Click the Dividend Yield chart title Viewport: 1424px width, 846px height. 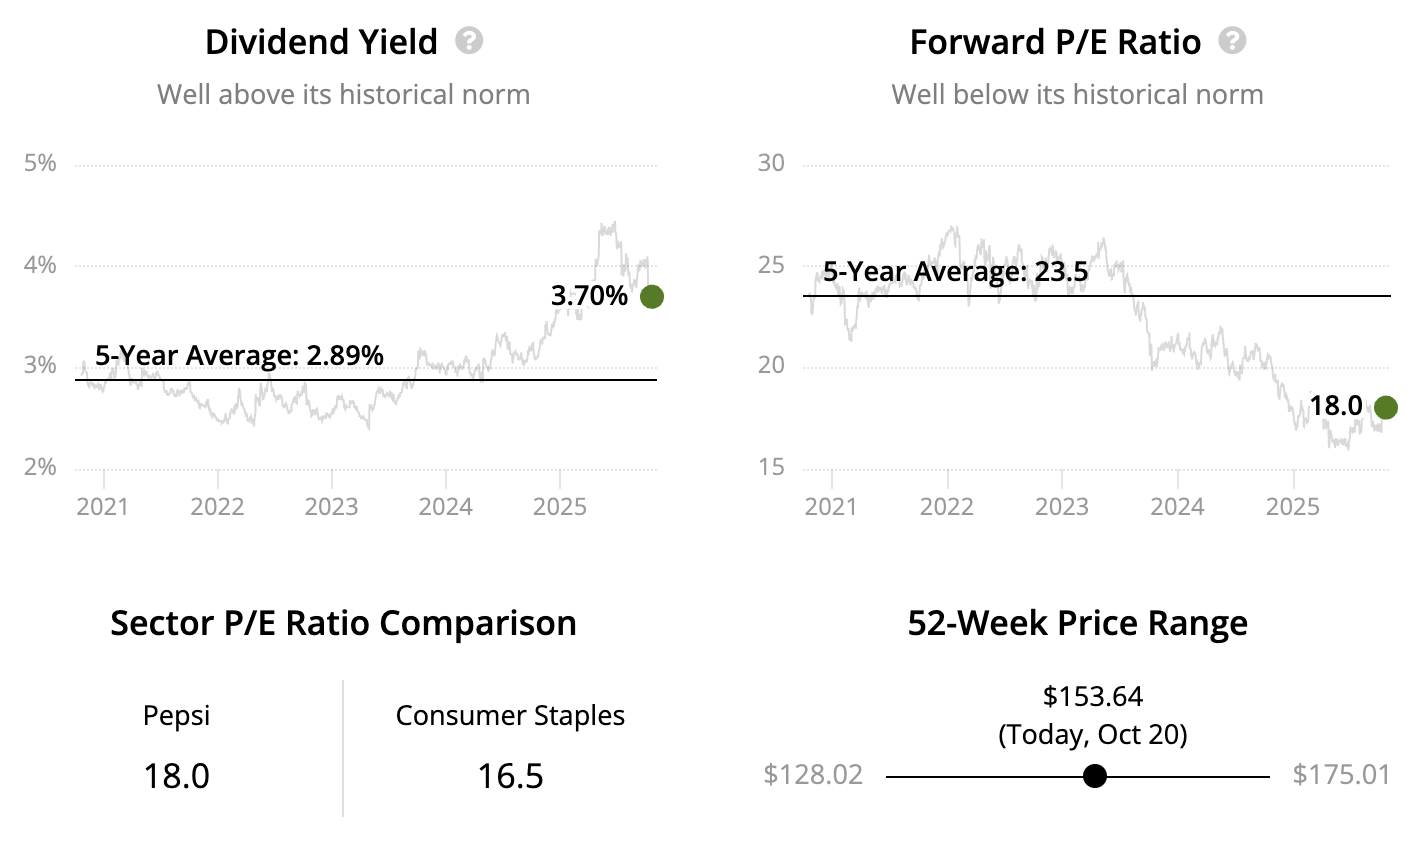coord(321,42)
